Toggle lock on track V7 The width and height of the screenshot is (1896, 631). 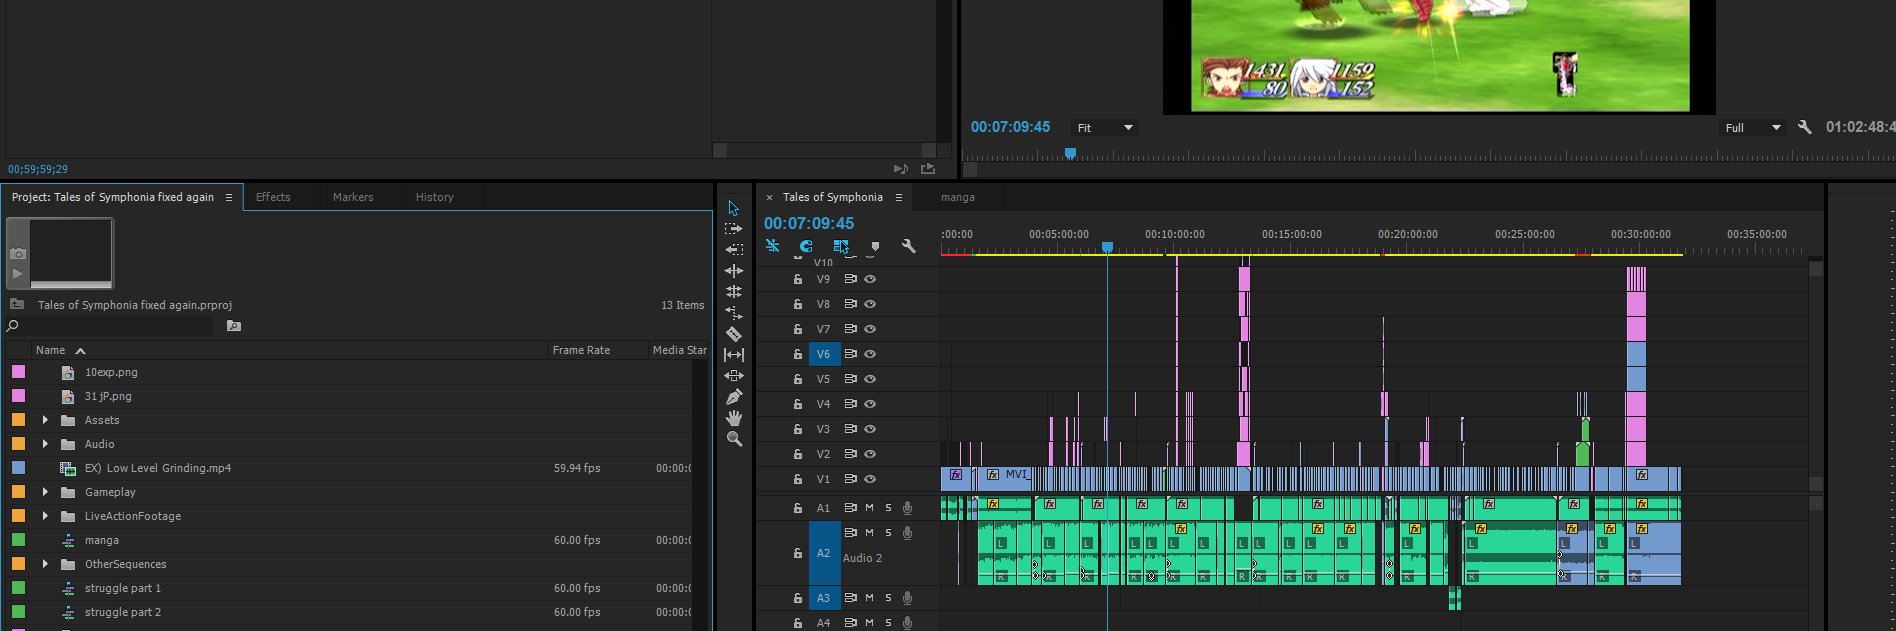point(797,329)
